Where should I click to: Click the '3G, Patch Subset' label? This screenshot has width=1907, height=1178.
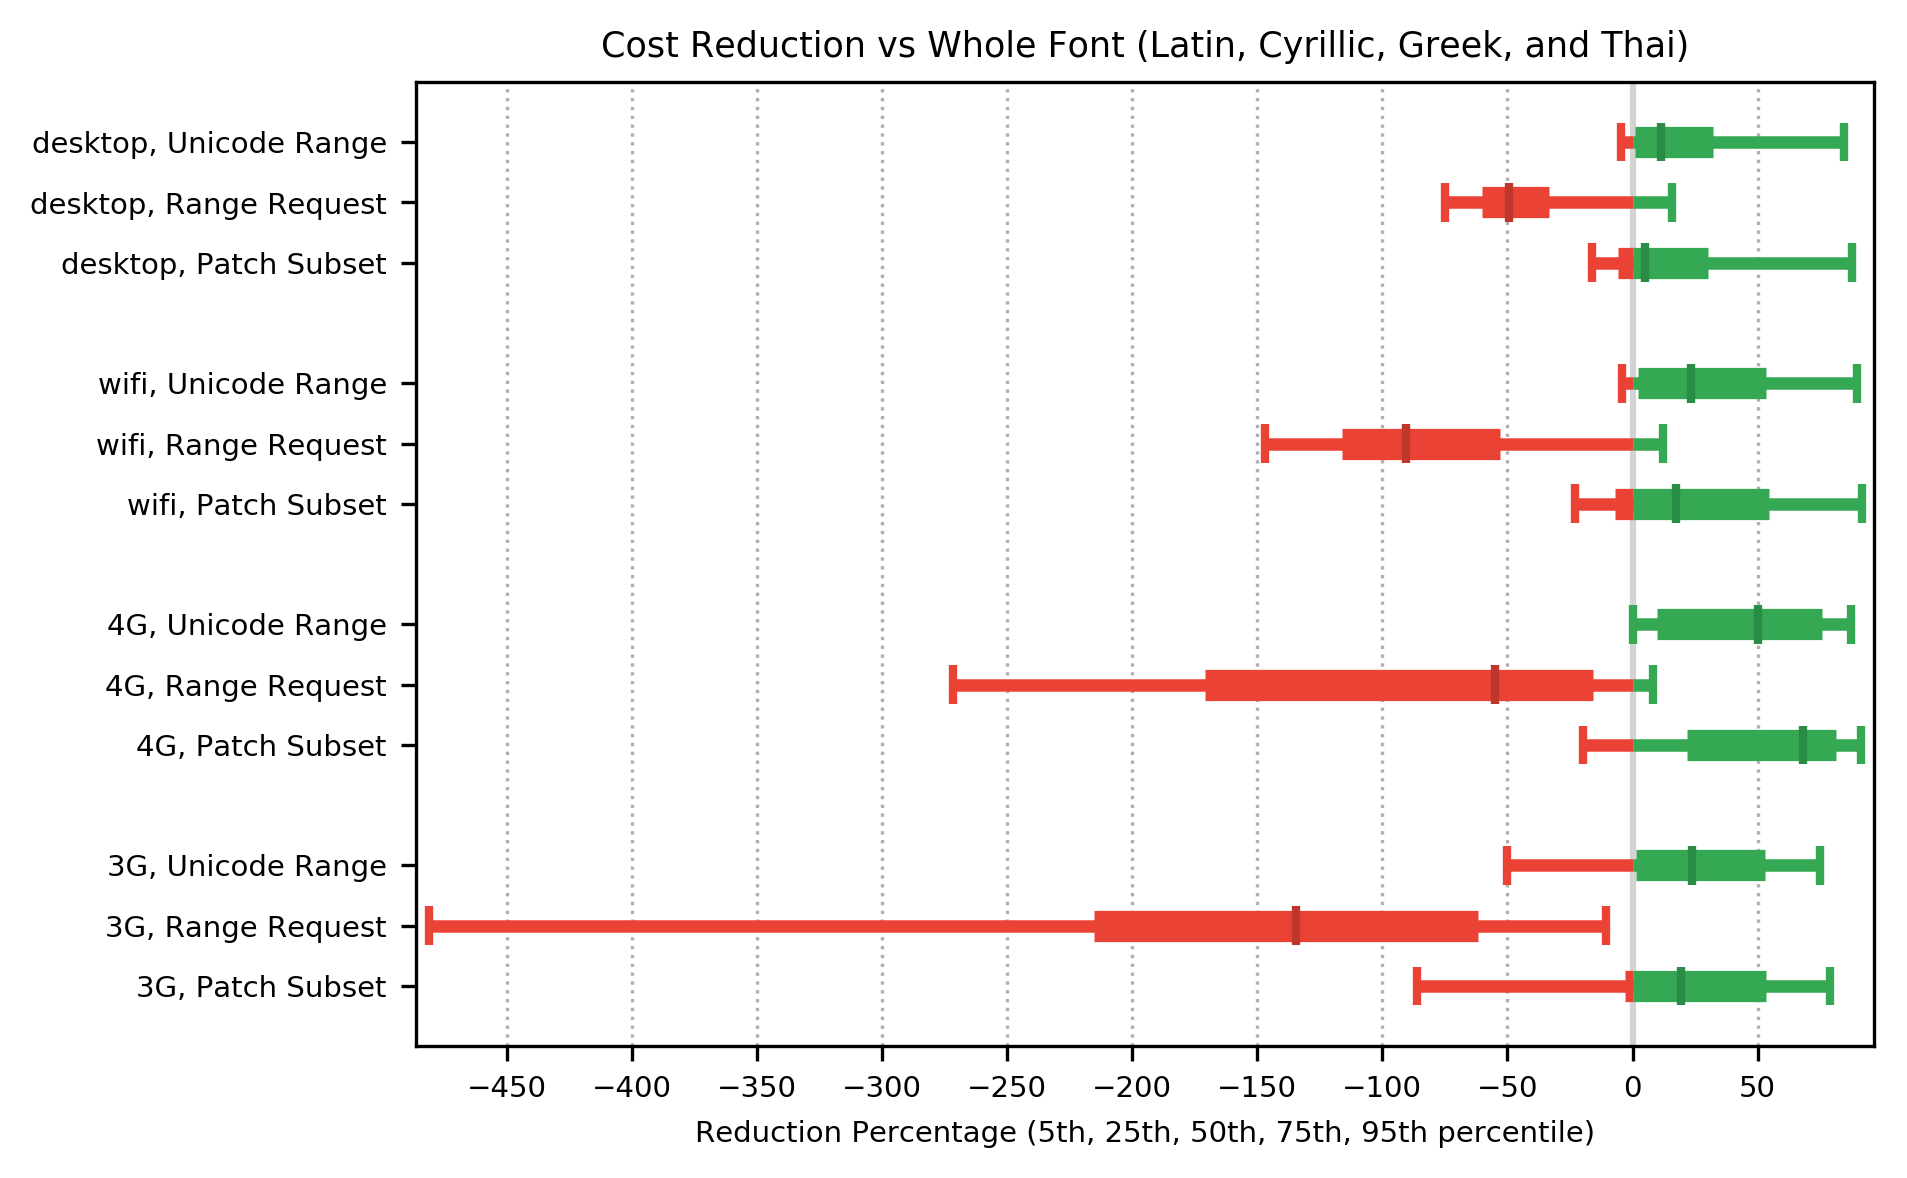(x=260, y=988)
